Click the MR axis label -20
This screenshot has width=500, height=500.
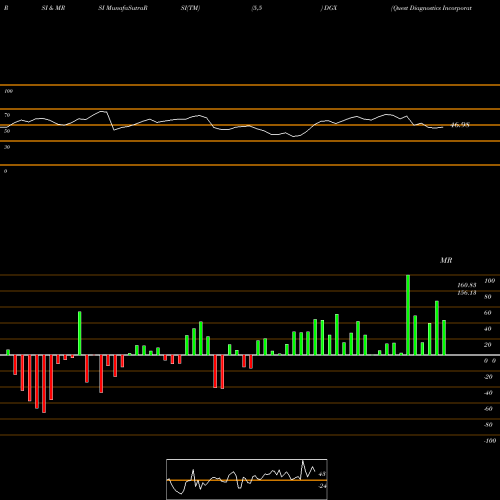tap(488, 377)
